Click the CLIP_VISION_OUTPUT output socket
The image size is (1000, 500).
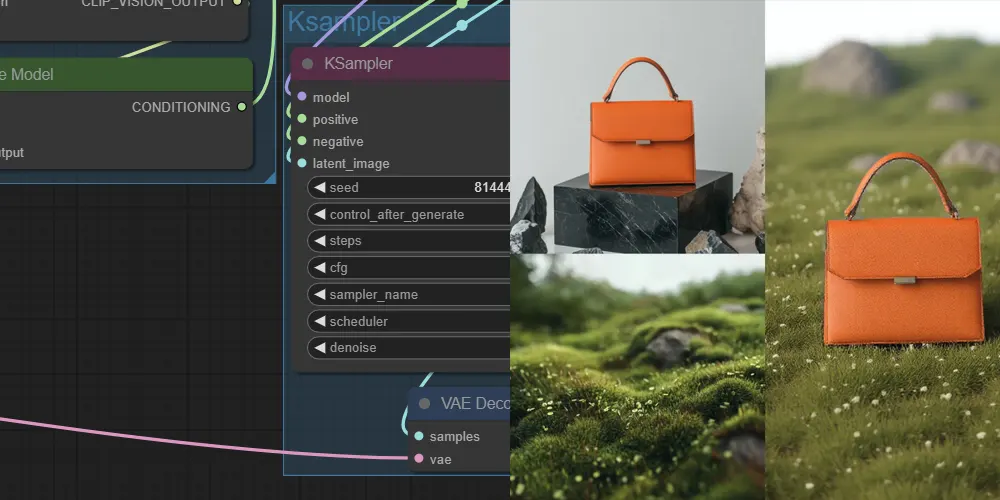click(237, 3)
